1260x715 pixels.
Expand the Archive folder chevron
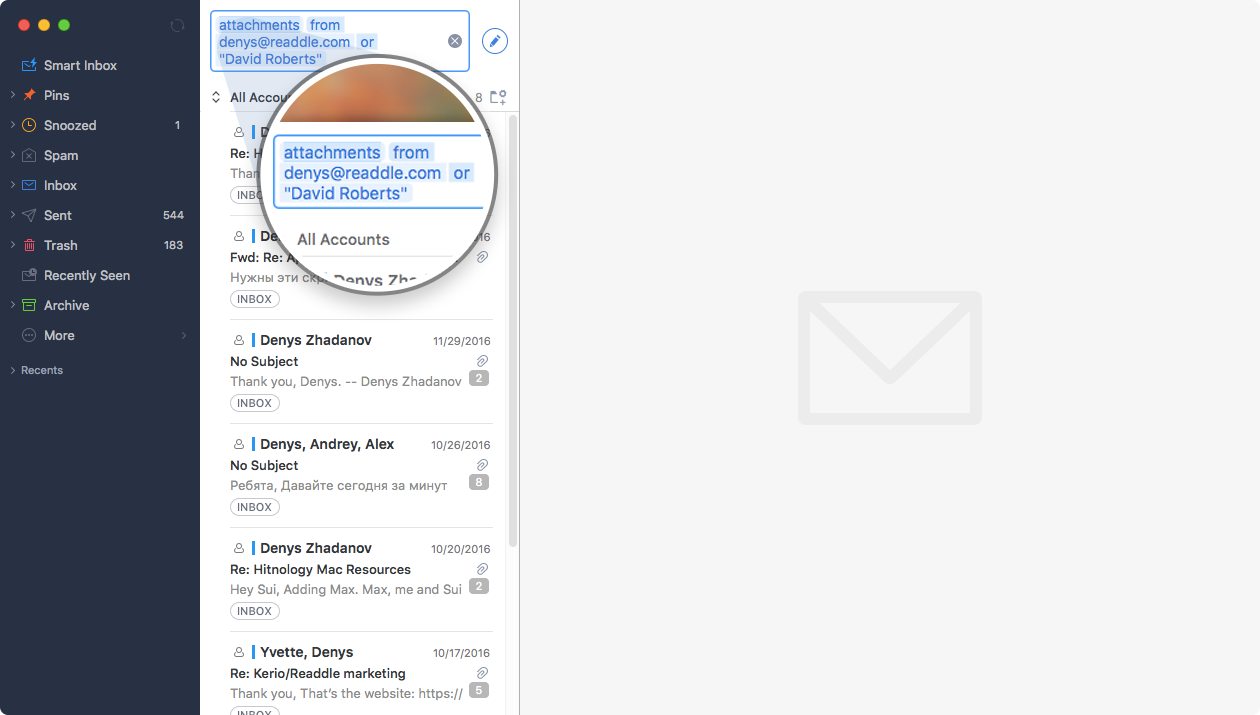(12, 305)
